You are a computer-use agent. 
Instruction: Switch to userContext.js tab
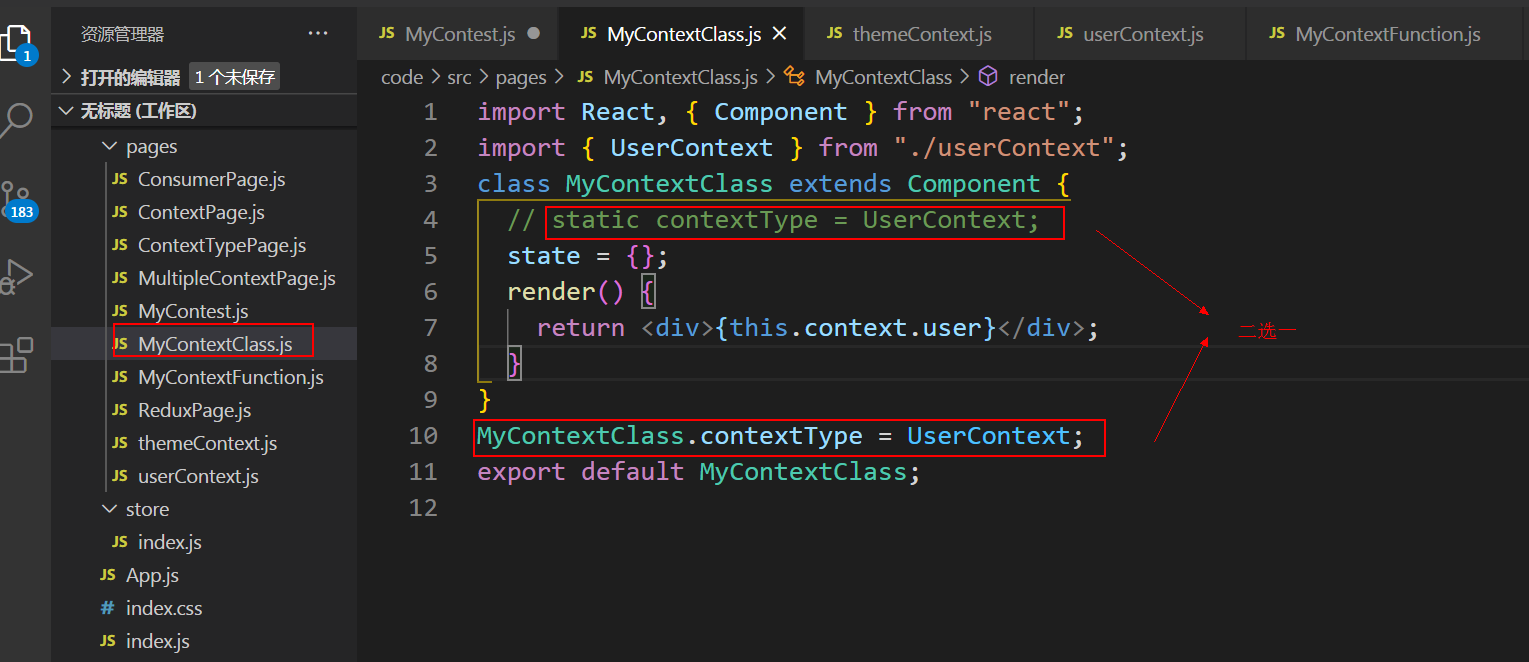coord(1142,34)
